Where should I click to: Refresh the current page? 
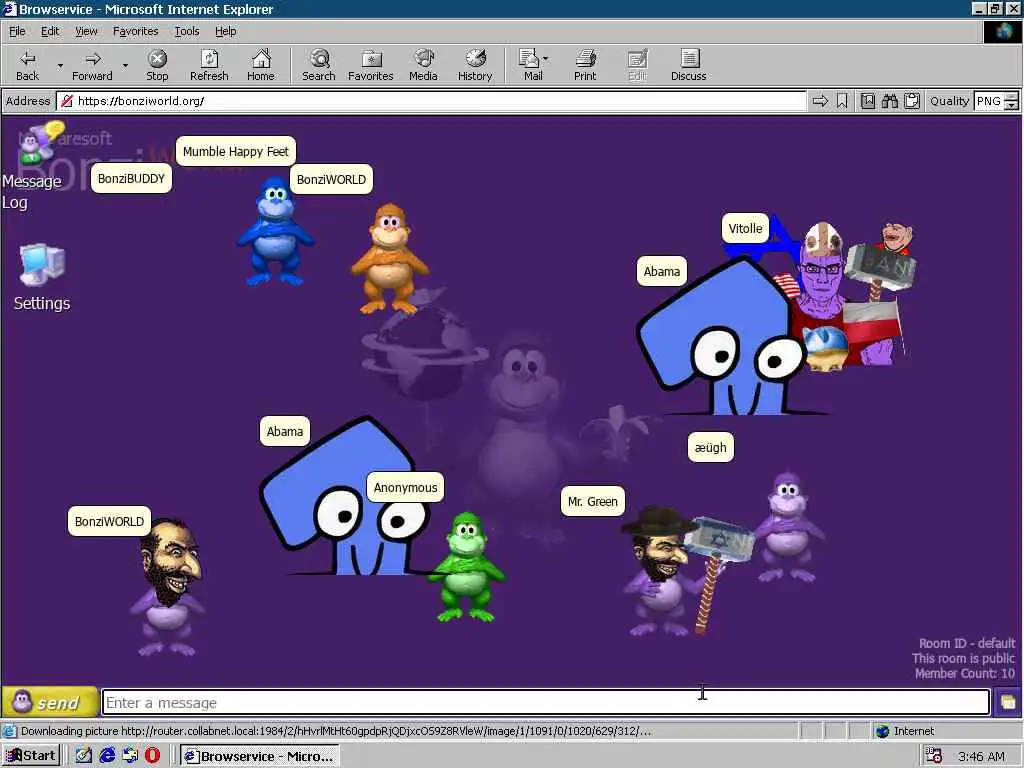tap(209, 65)
